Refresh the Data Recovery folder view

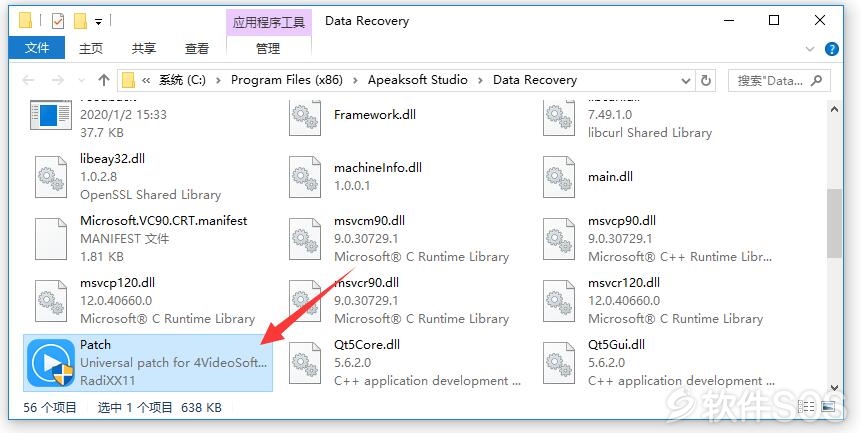(x=706, y=81)
